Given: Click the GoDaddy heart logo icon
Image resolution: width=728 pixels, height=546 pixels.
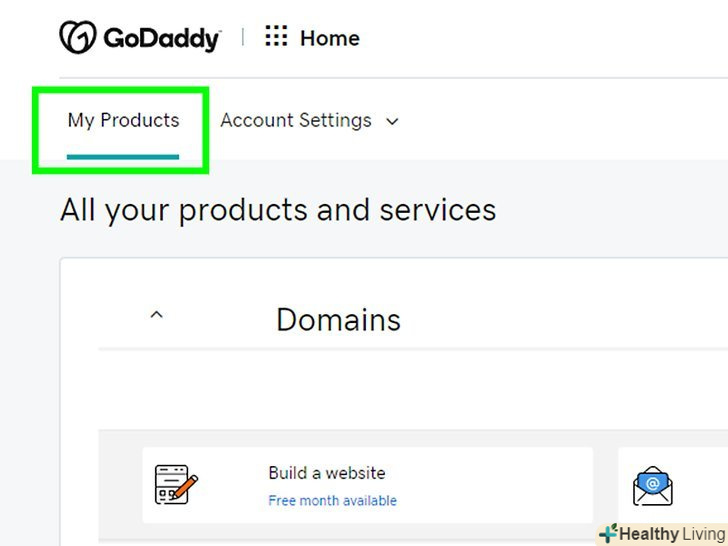Looking at the screenshot, I should [x=78, y=38].
